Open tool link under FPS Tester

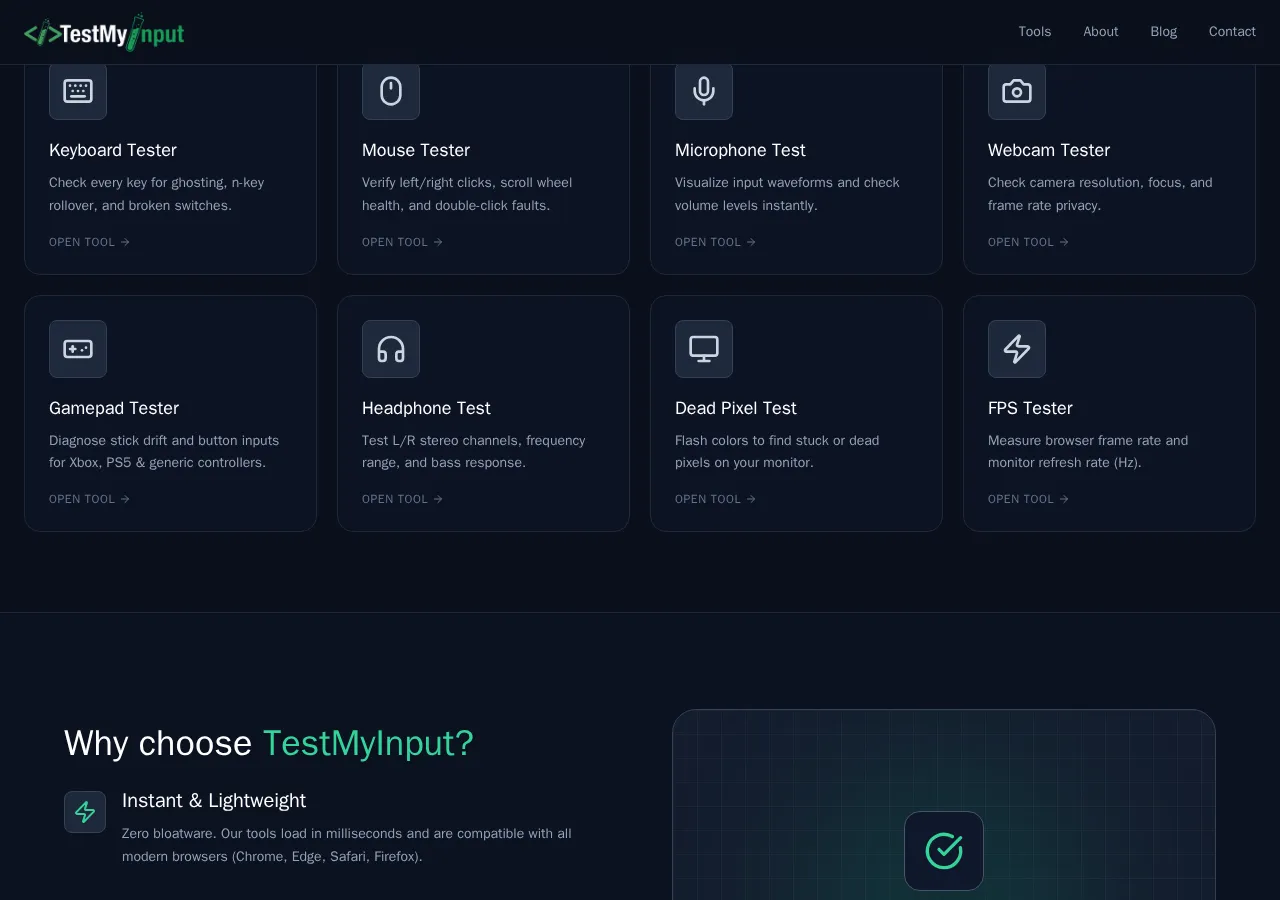[1029, 499]
